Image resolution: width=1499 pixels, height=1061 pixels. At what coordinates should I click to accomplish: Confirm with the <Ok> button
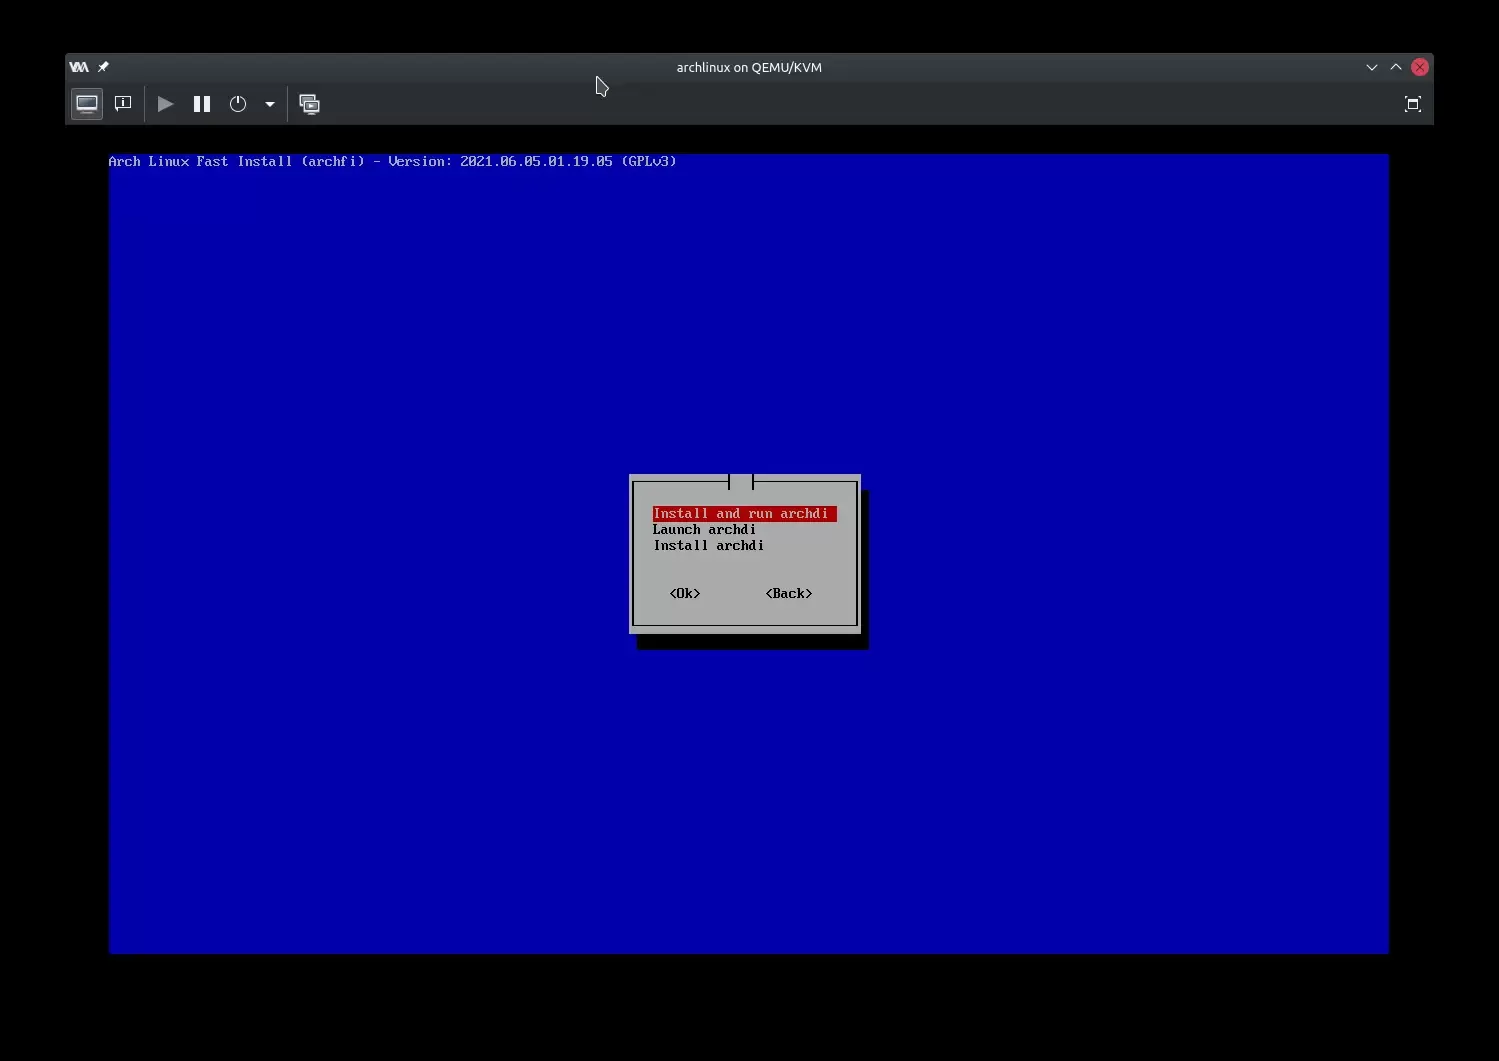[x=685, y=594]
